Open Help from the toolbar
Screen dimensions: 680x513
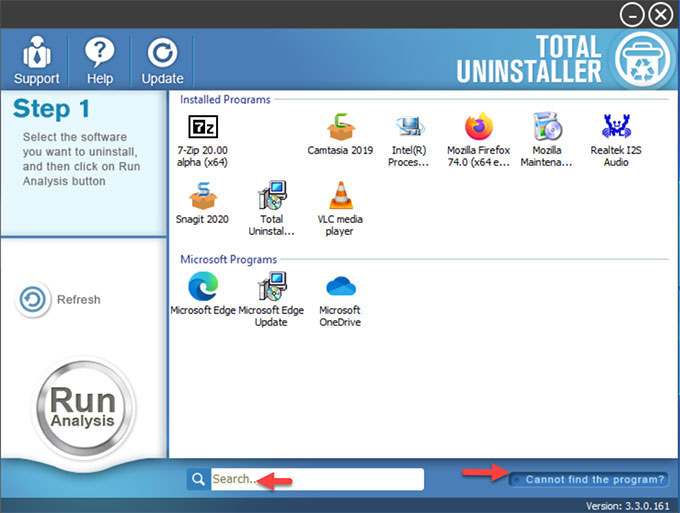[x=100, y=60]
